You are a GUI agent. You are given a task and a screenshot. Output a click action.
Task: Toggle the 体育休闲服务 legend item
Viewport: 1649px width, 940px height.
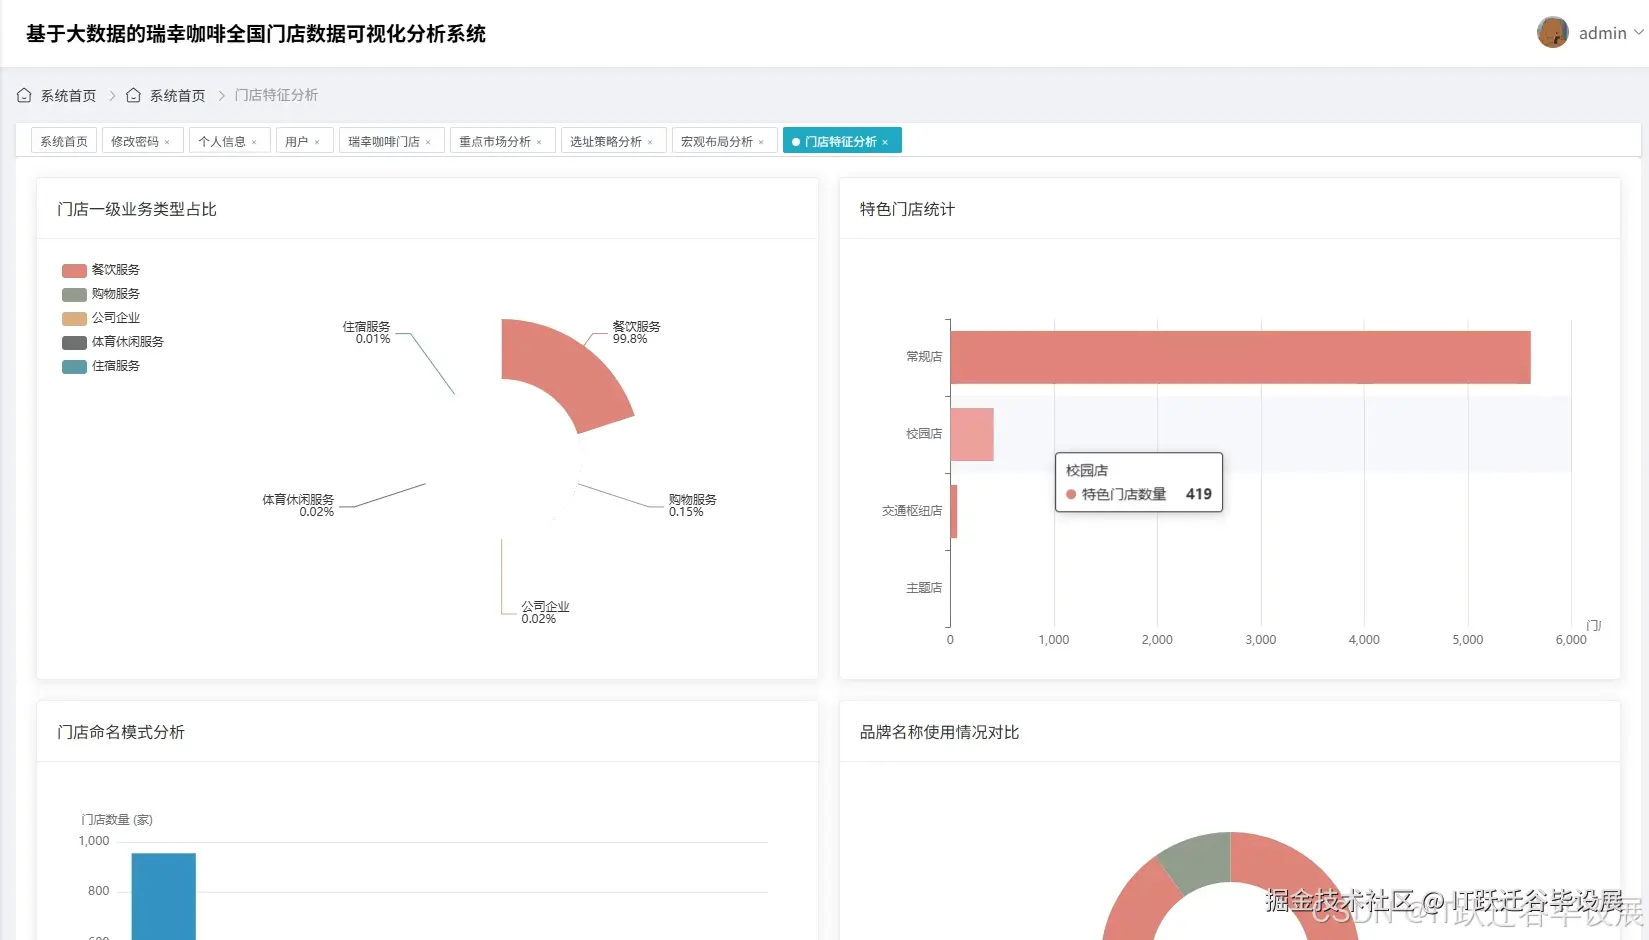113,342
